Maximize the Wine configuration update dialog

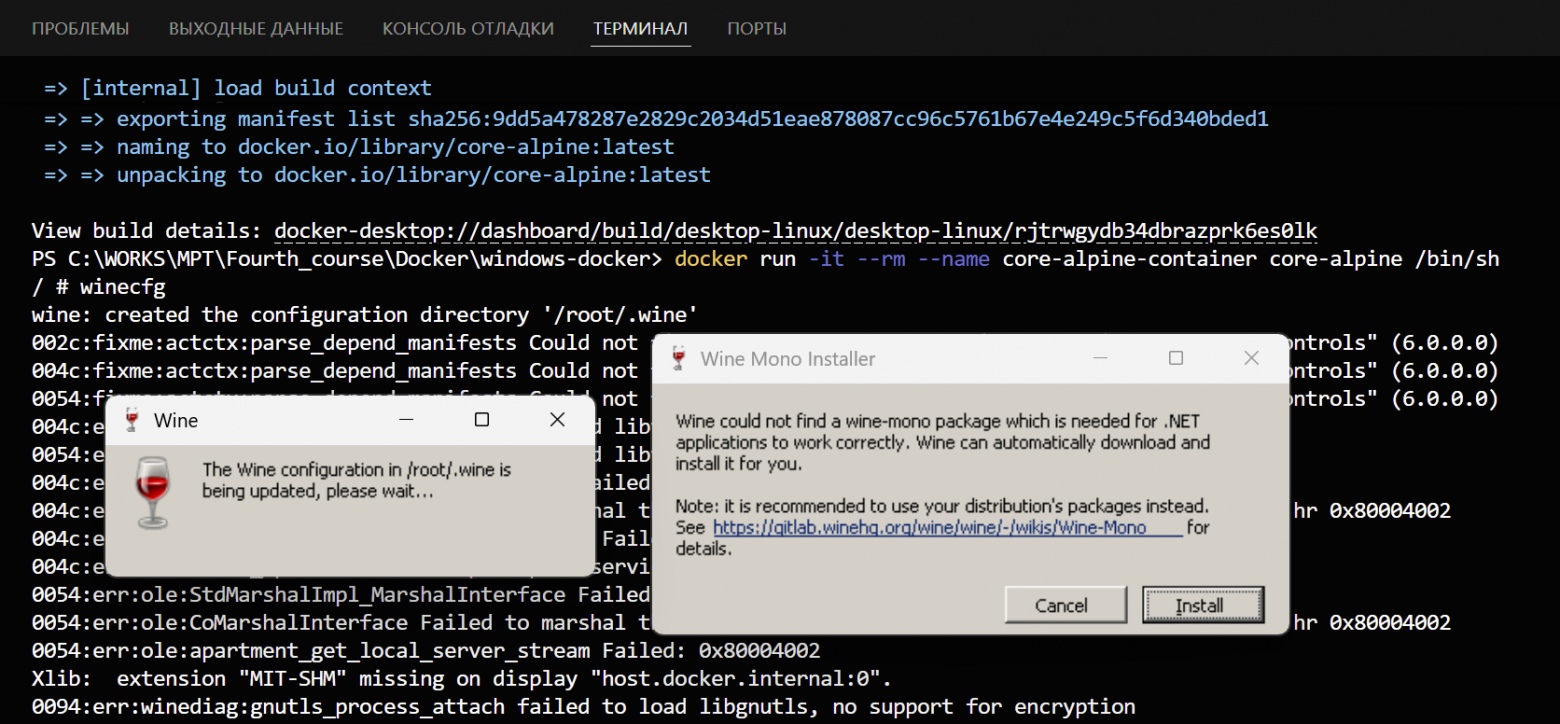(x=482, y=420)
